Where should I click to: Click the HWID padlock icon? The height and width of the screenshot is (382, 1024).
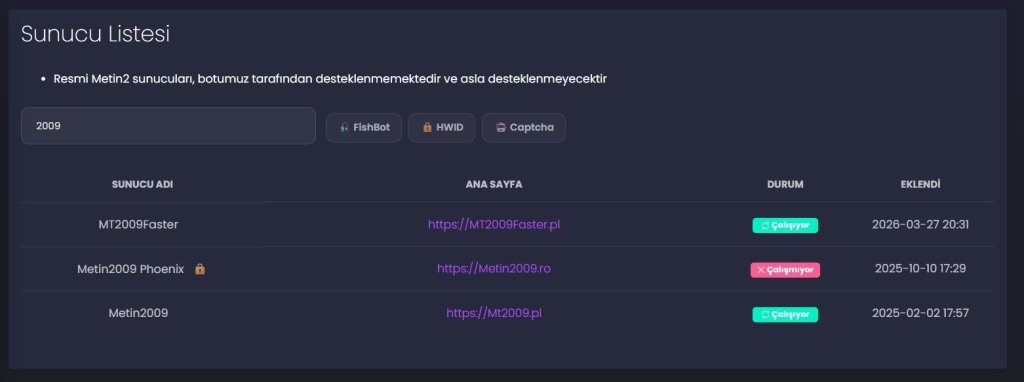(427, 128)
